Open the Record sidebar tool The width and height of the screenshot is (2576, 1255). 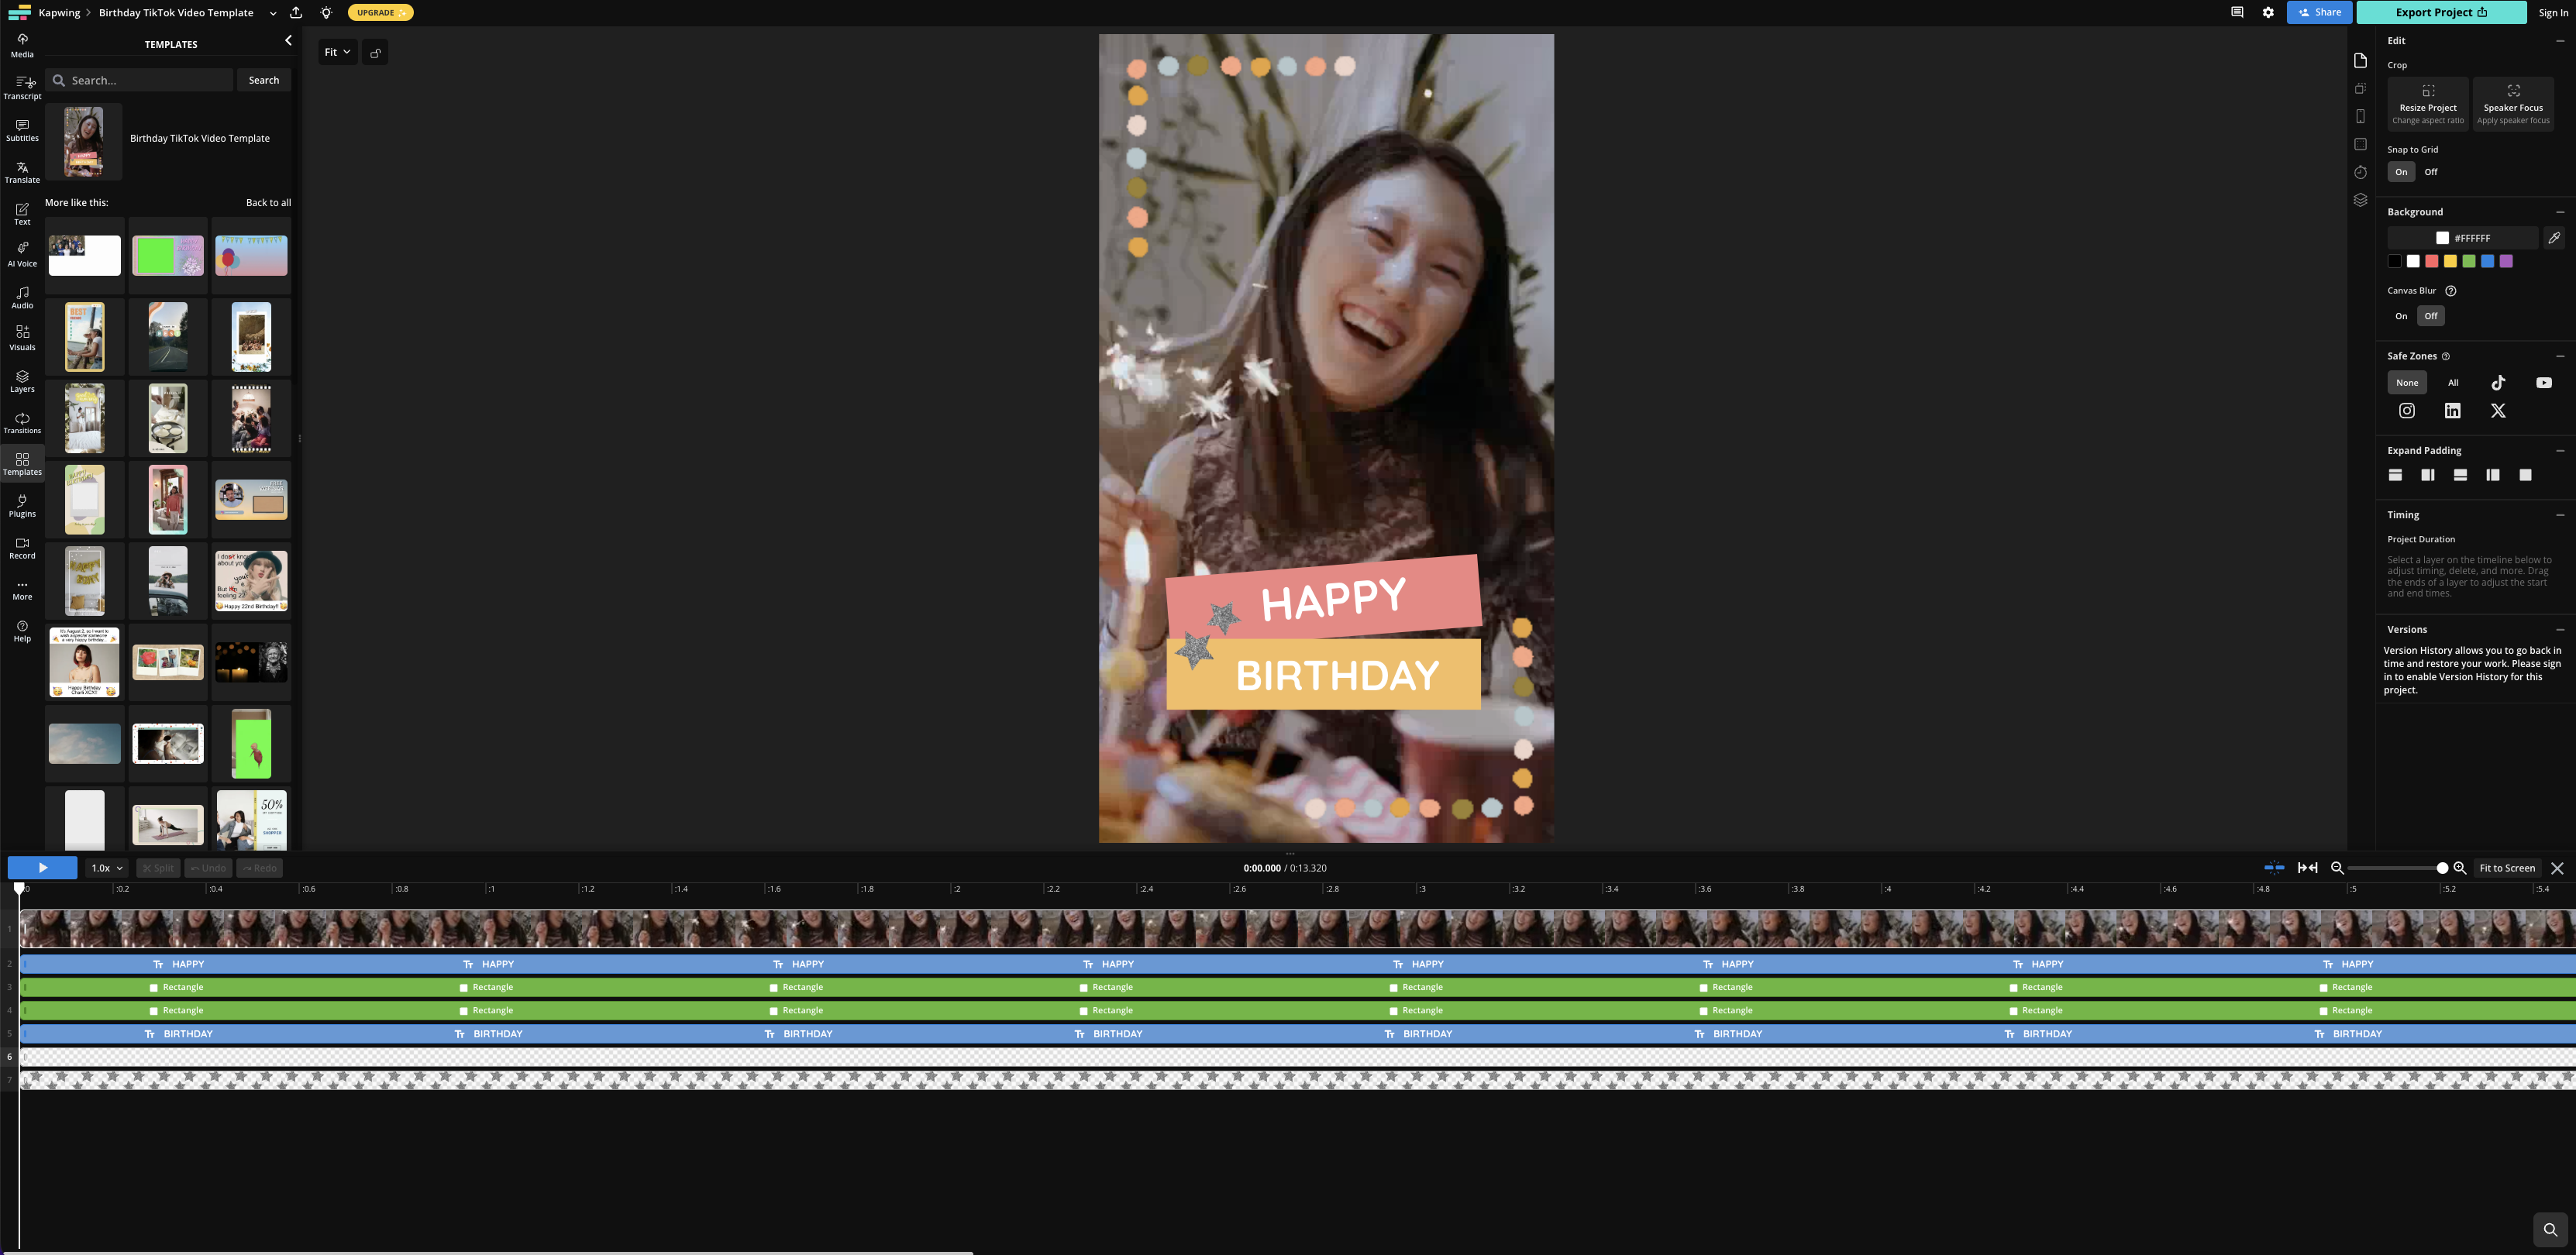pyautogui.click(x=22, y=547)
